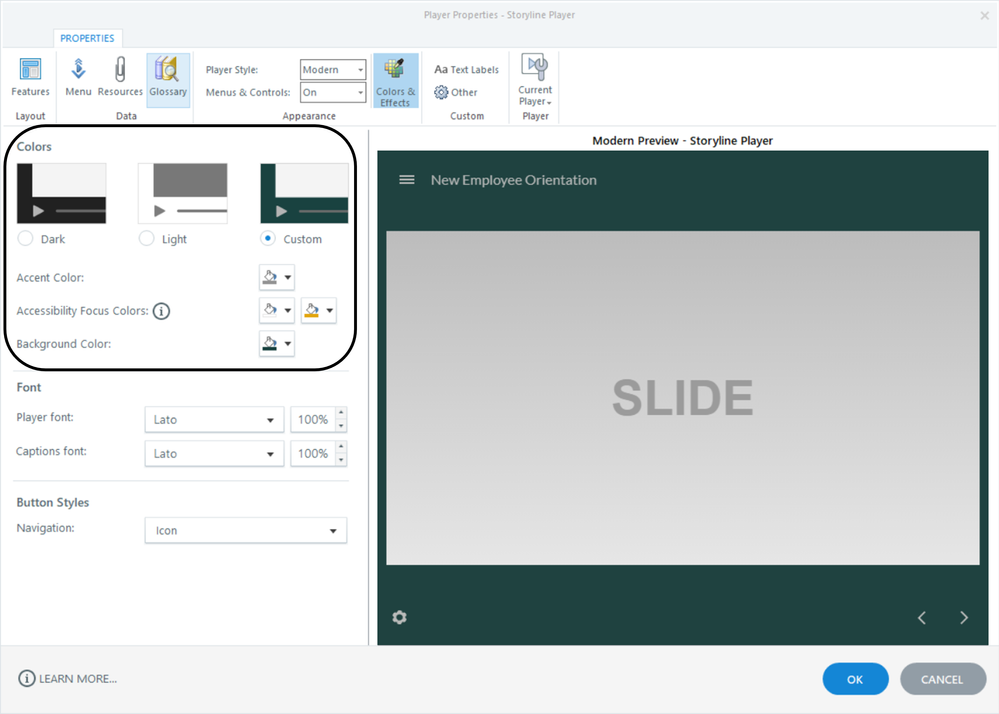The height and width of the screenshot is (714, 999).
Task: Open the Current Player menu
Action: pyautogui.click(x=535, y=81)
